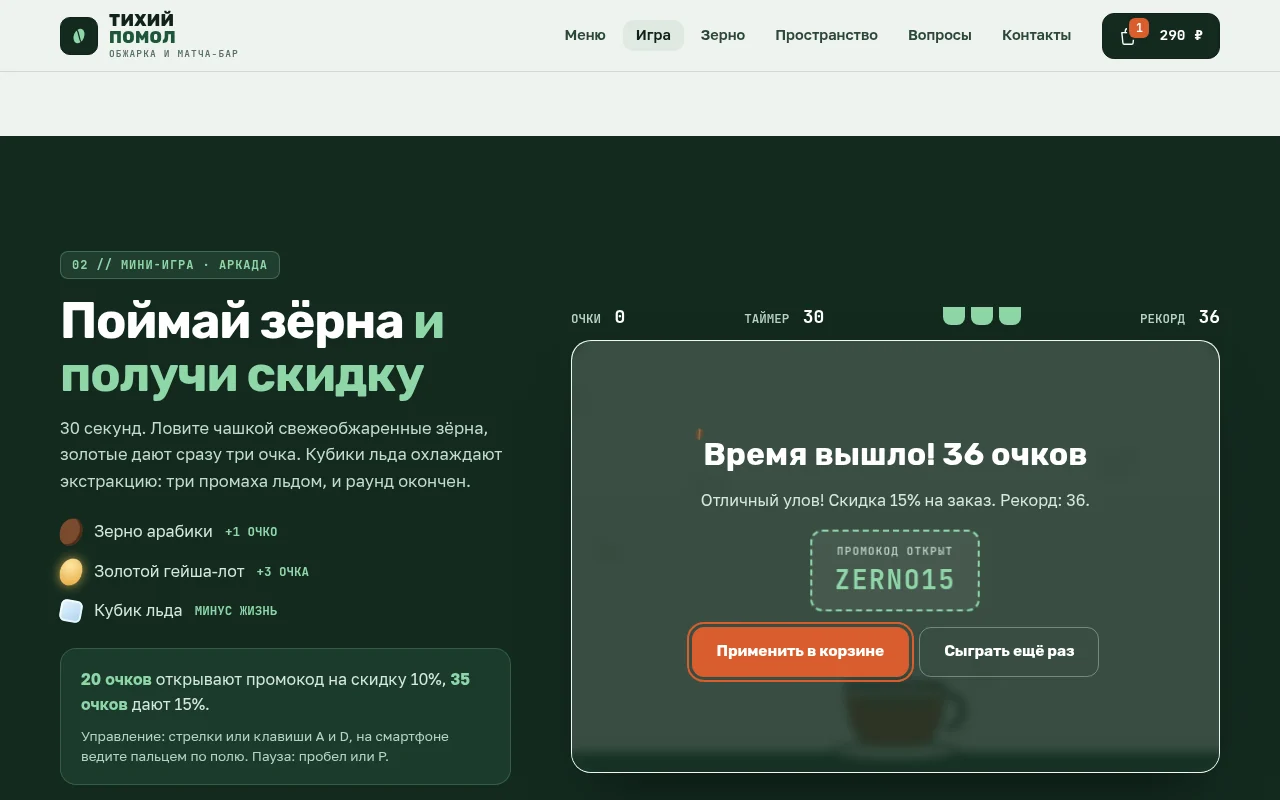Image resolution: width=1280 pixels, height=800 pixels.
Task: Click Сыграть ещё раз button
Action: 1009,652
